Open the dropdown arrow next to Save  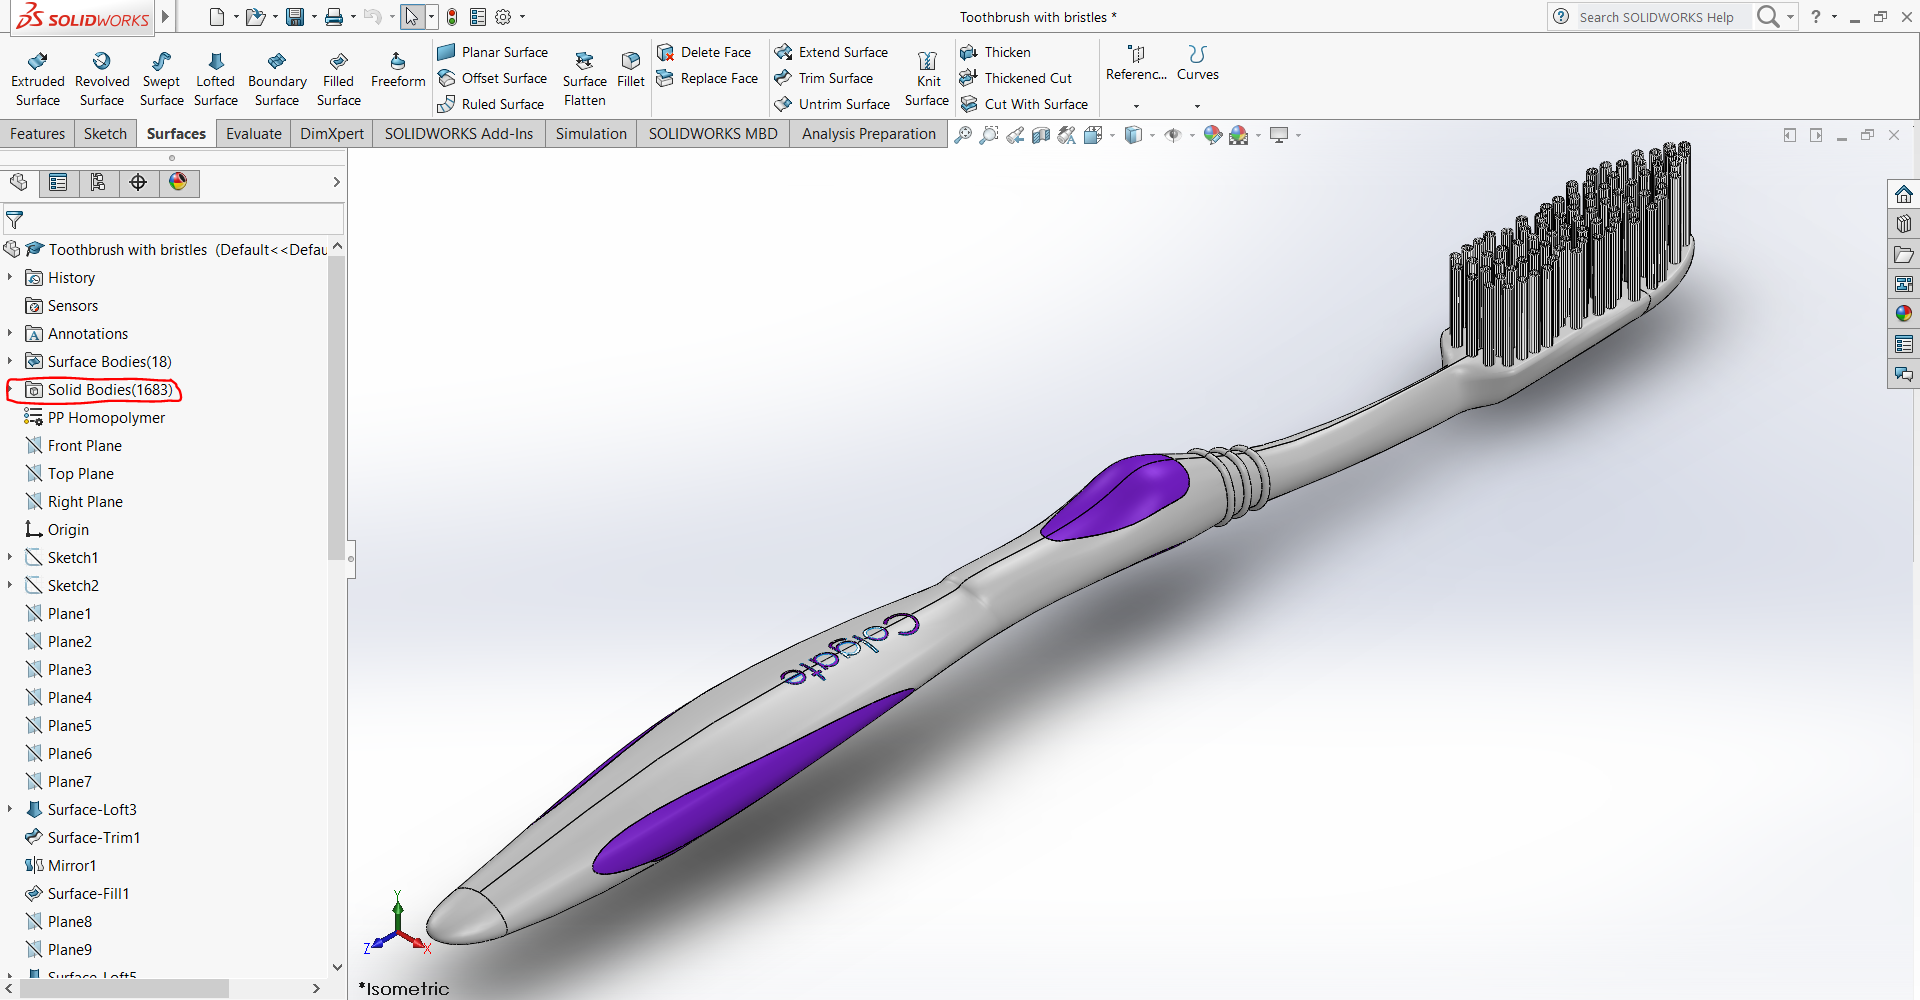click(314, 17)
